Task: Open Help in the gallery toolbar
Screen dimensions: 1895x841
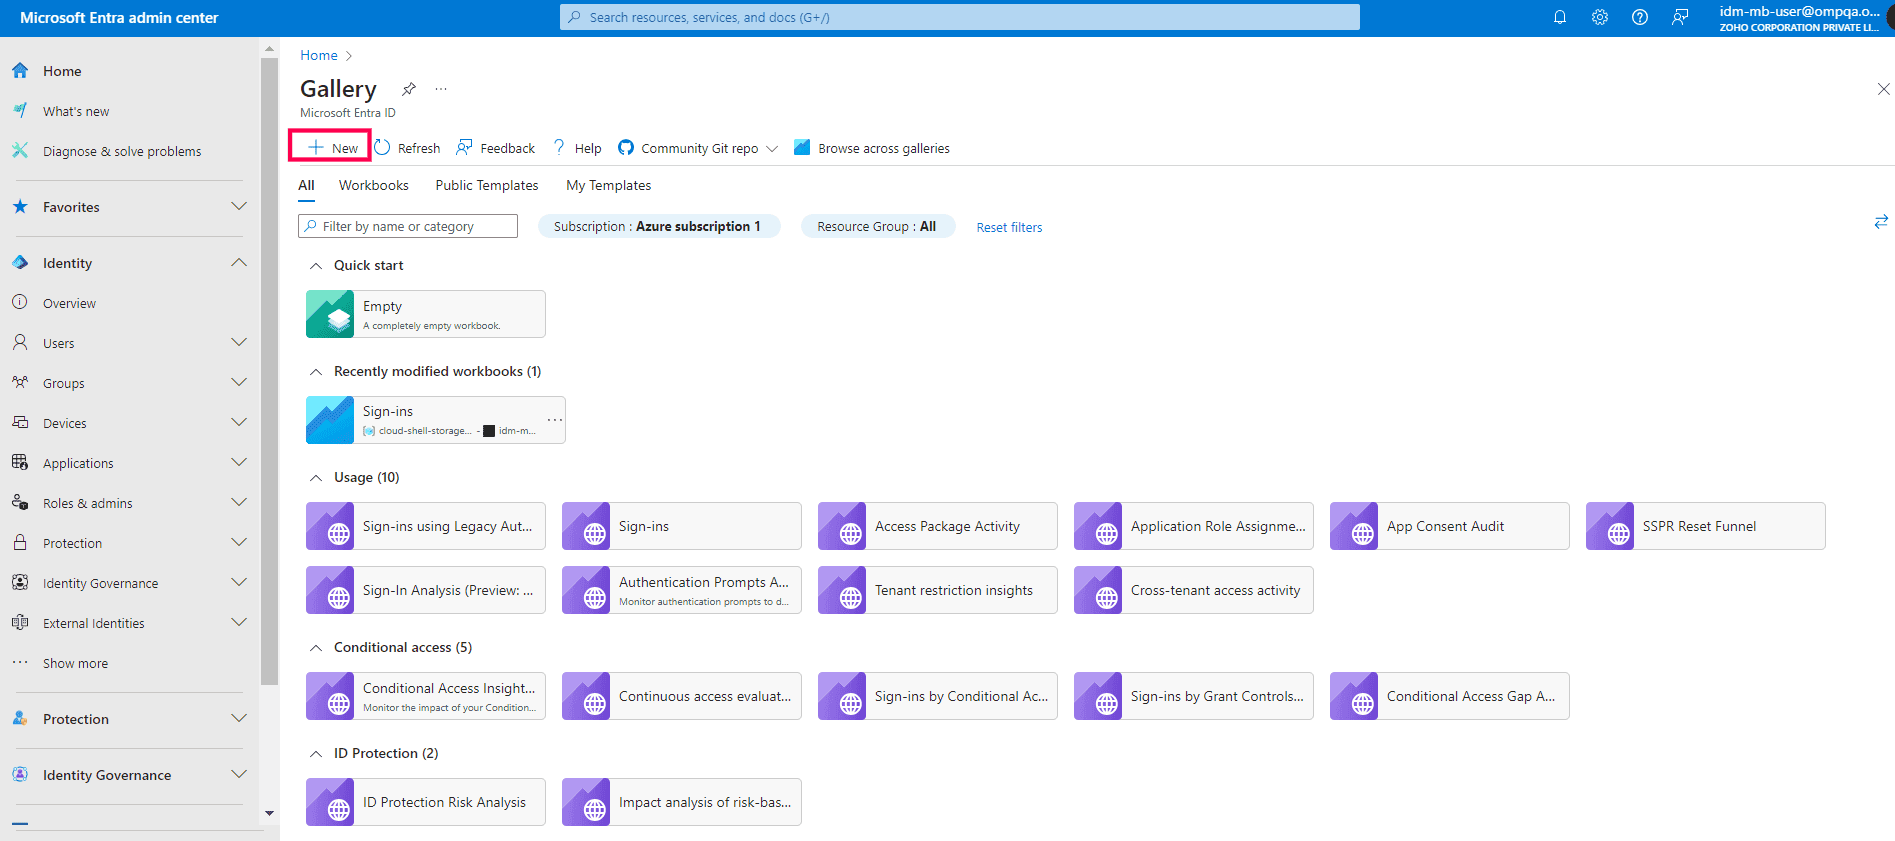Action: (x=577, y=148)
